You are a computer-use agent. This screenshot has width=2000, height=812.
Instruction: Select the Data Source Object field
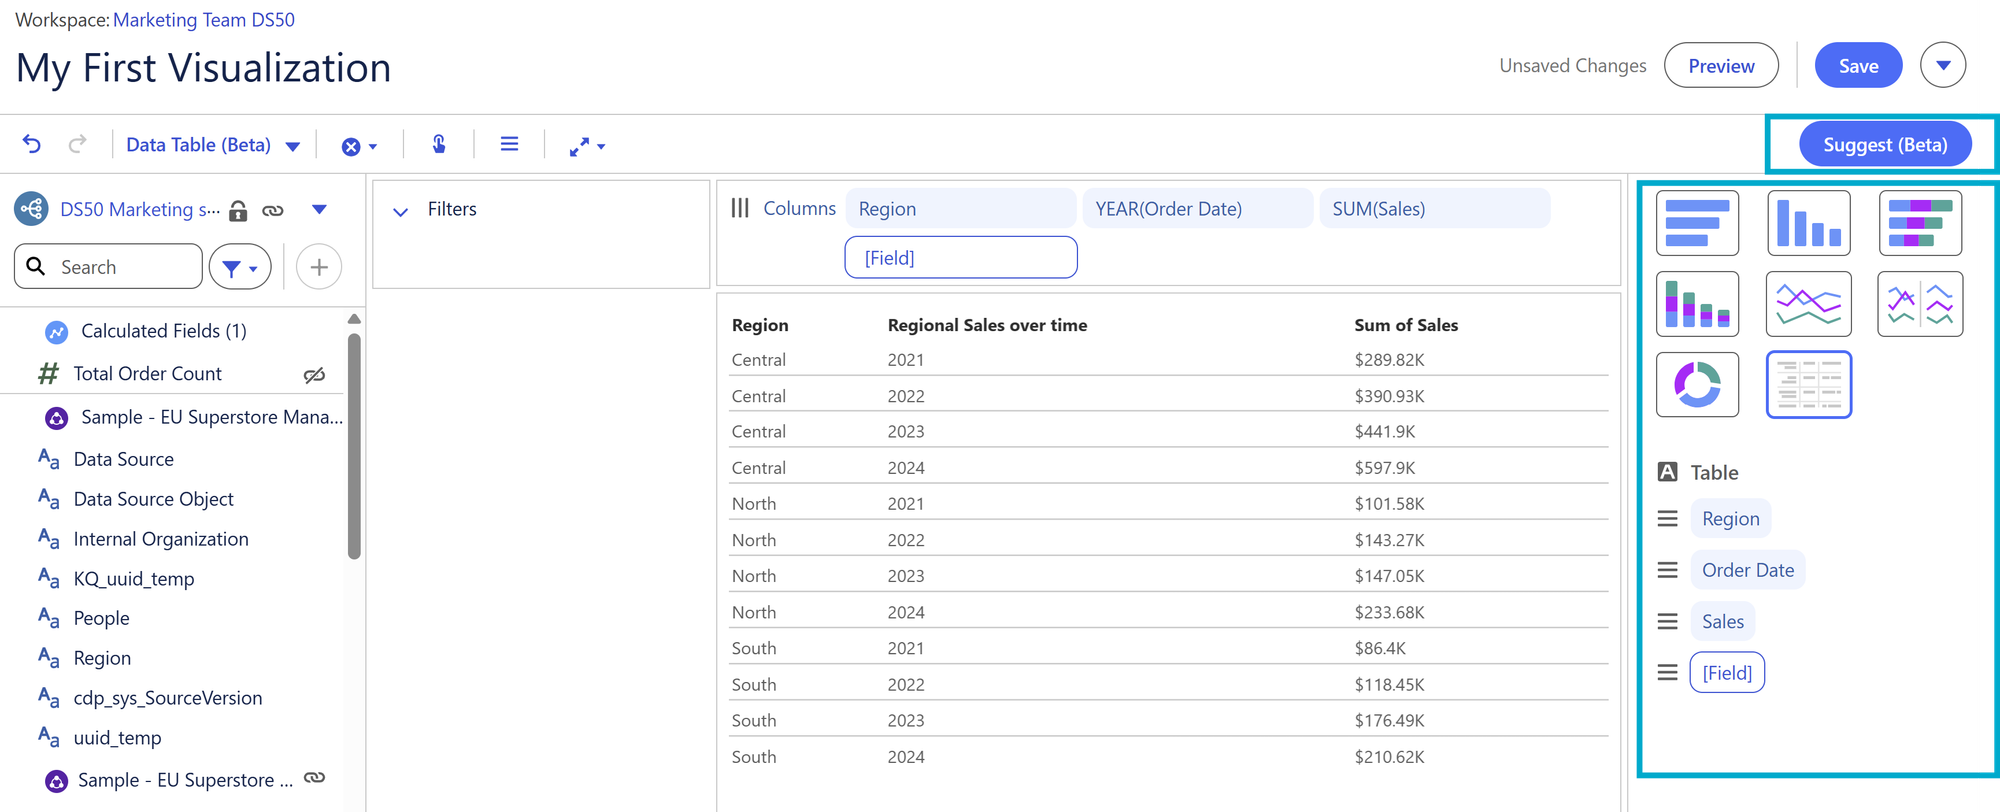[153, 499]
